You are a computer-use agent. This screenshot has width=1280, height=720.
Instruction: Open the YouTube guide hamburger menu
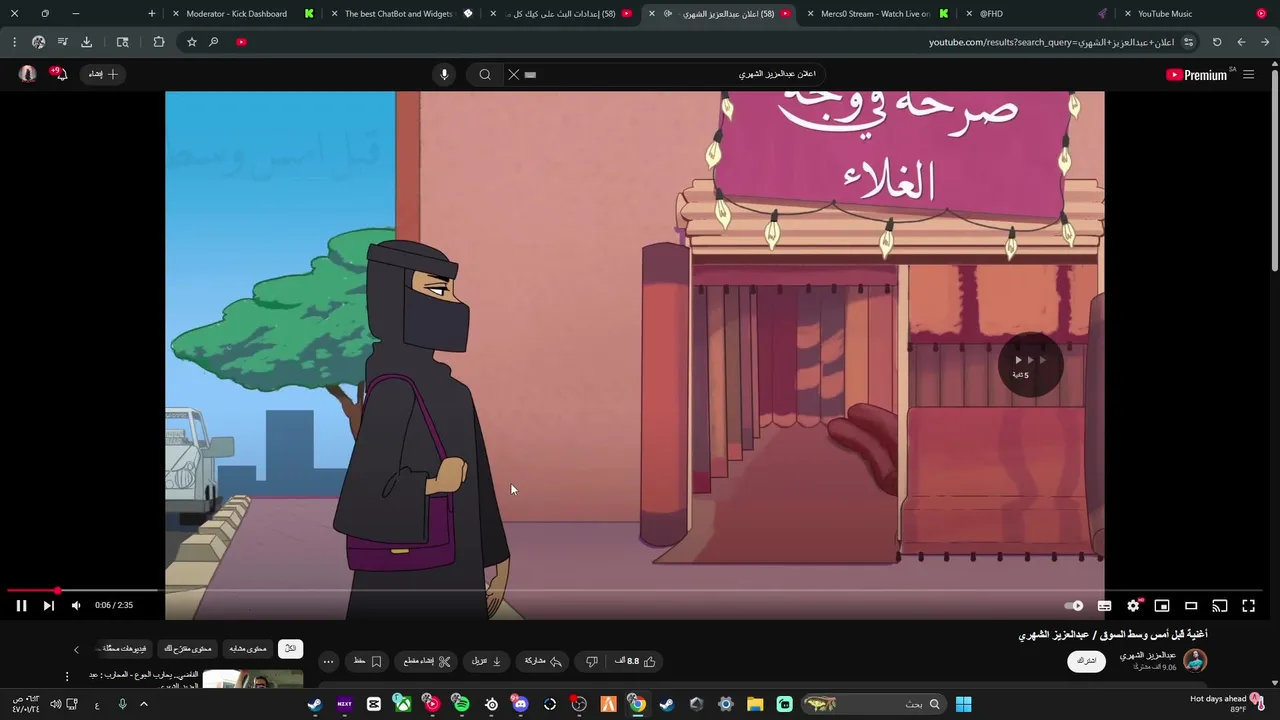(x=1248, y=74)
